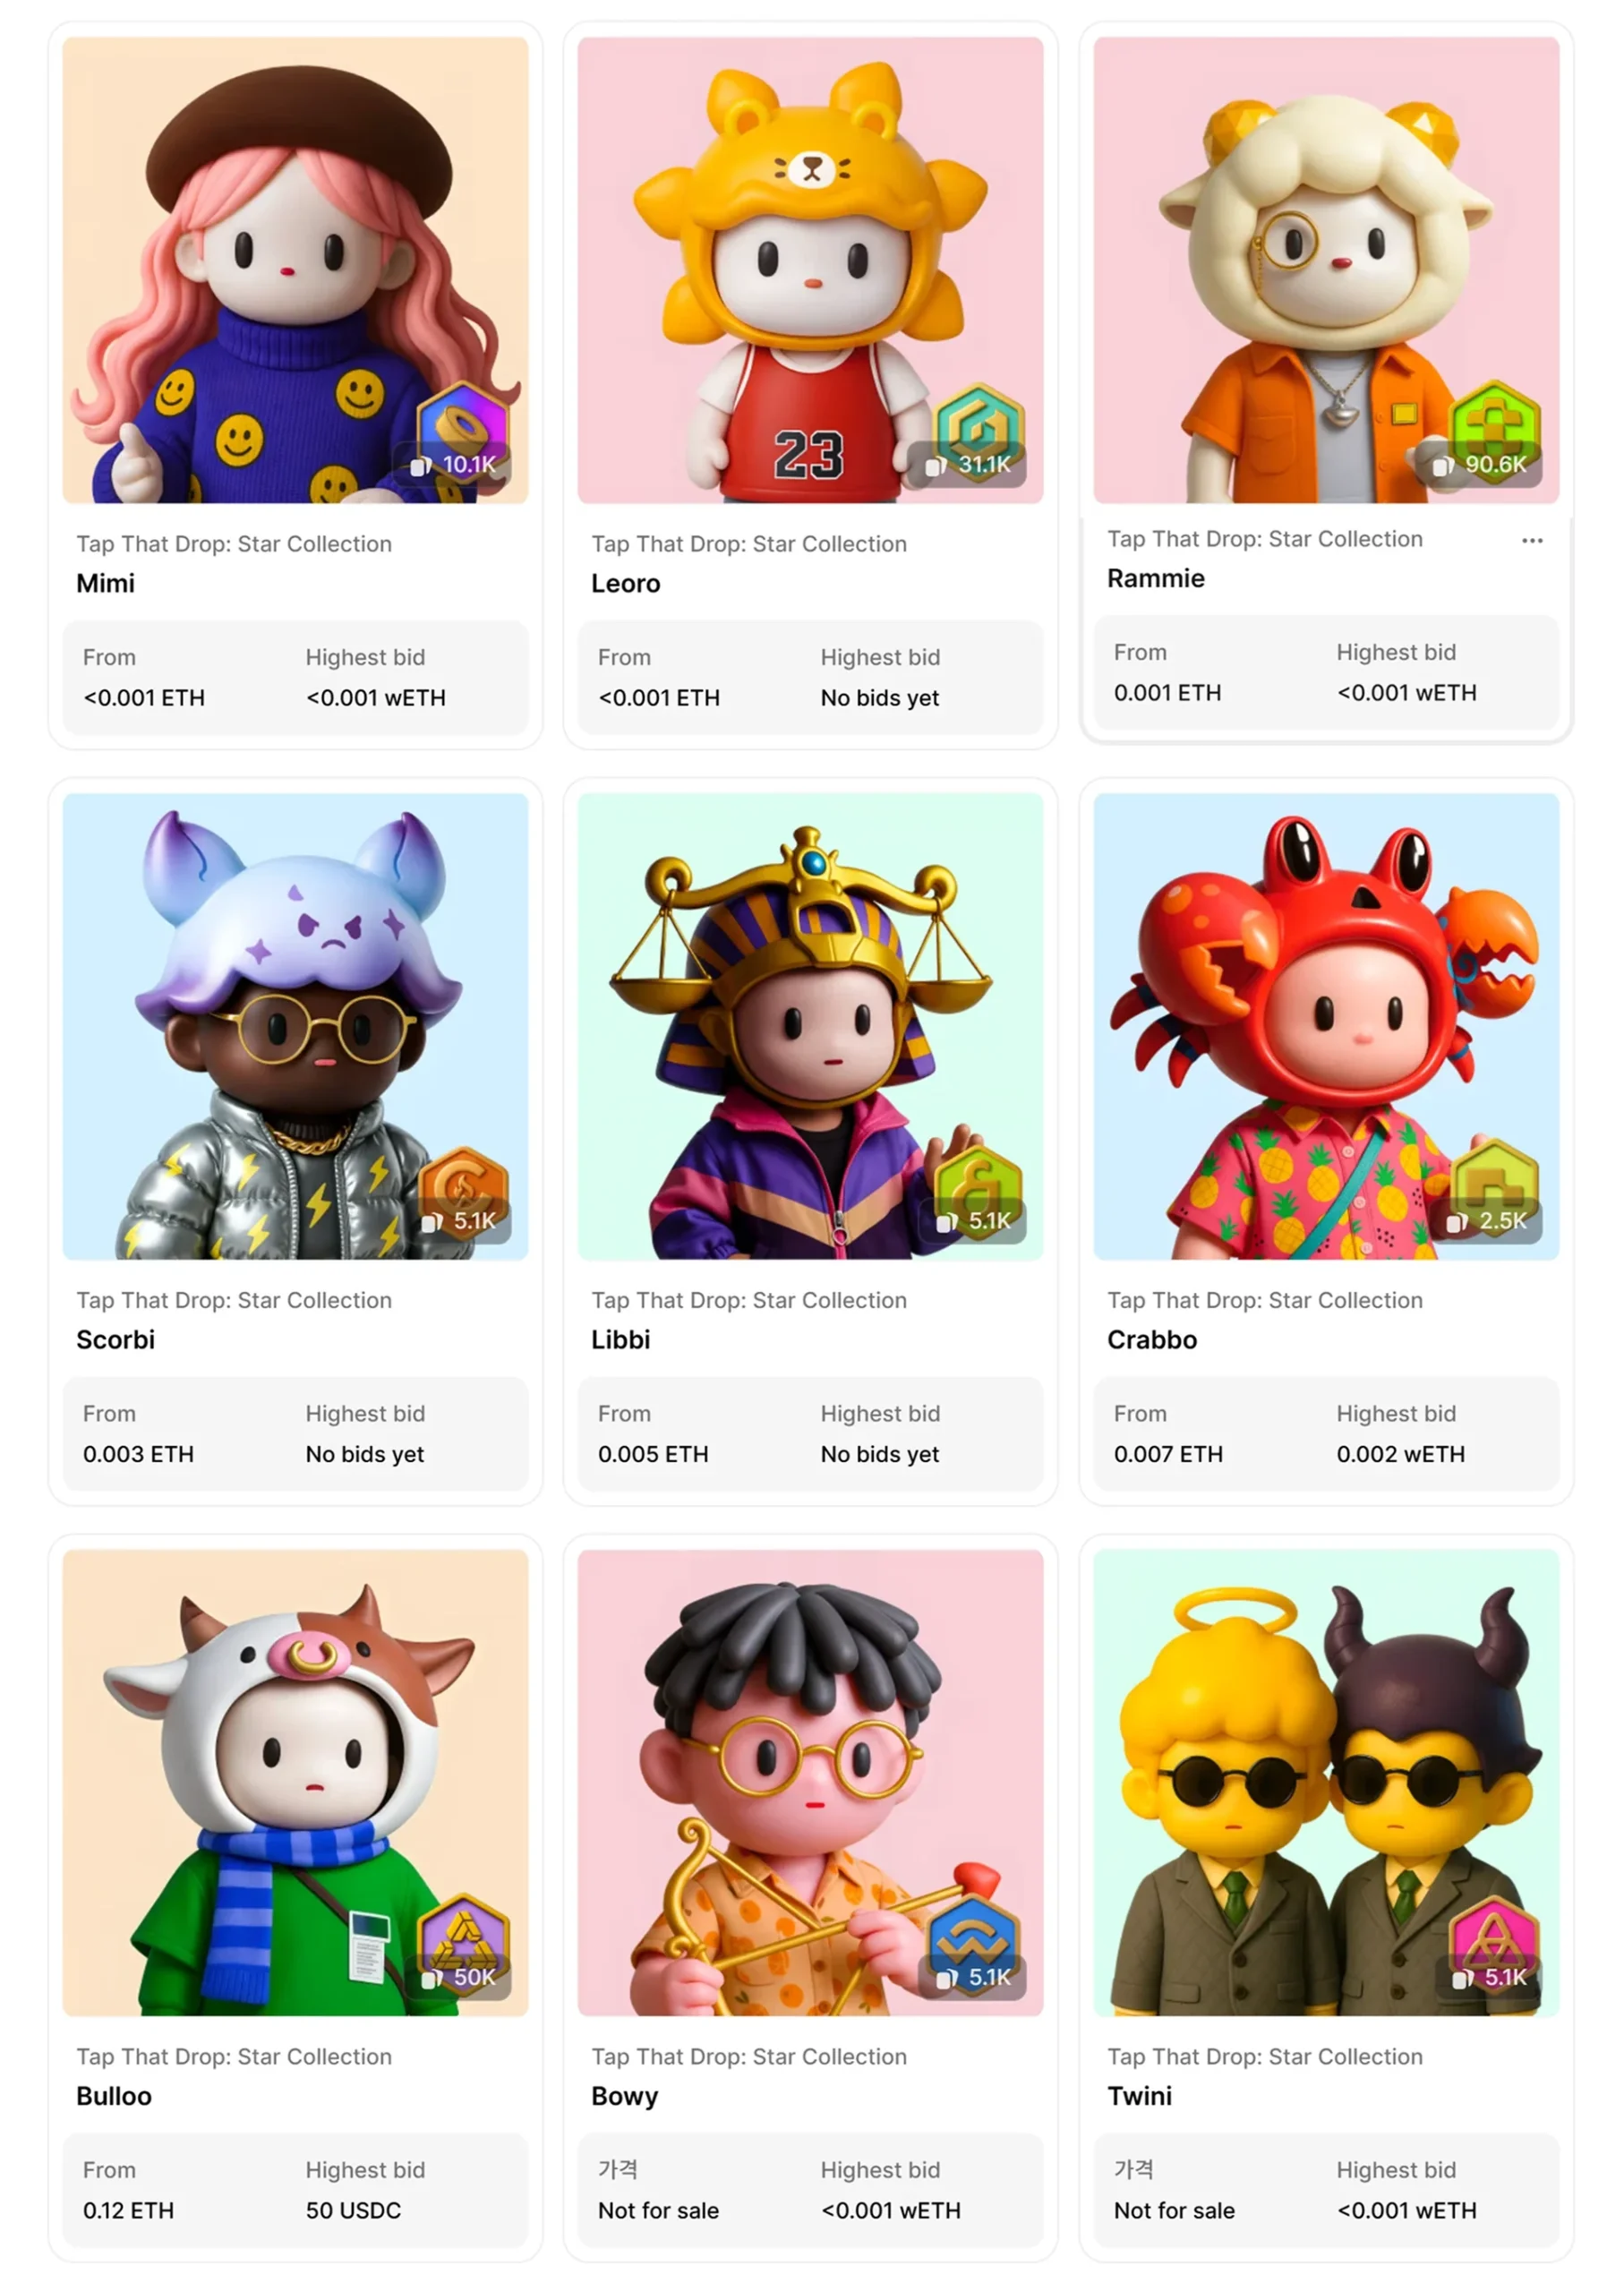
Task: Click the green Libra badge on Libbi
Action: pyautogui.click(x=979, y=1184)
